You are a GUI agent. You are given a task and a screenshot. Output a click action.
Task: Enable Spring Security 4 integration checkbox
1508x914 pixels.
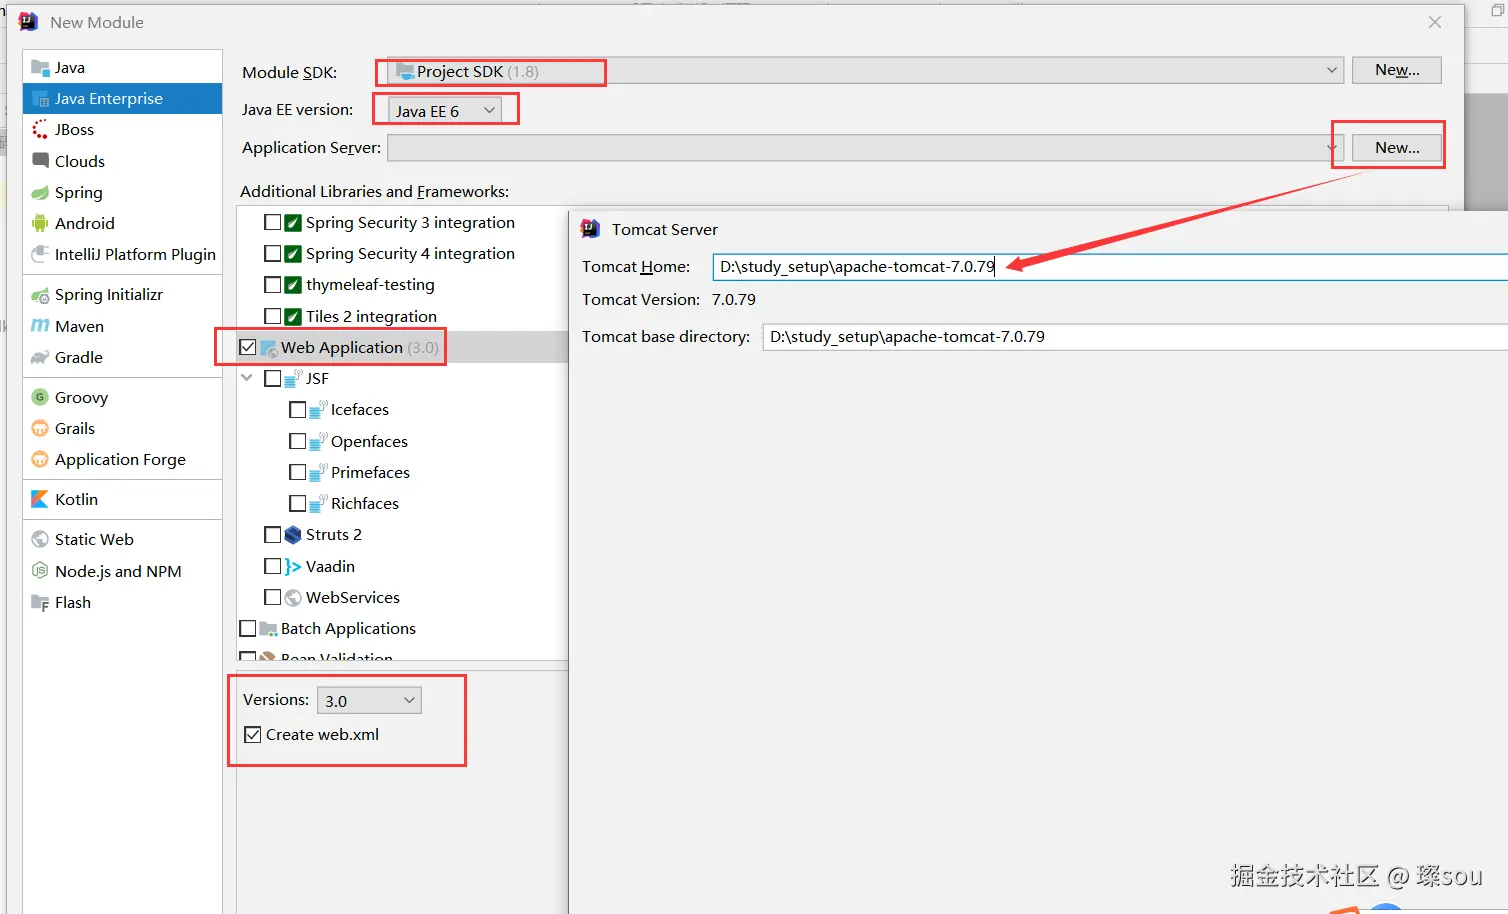pyautogui.click(x=272, y=253)
